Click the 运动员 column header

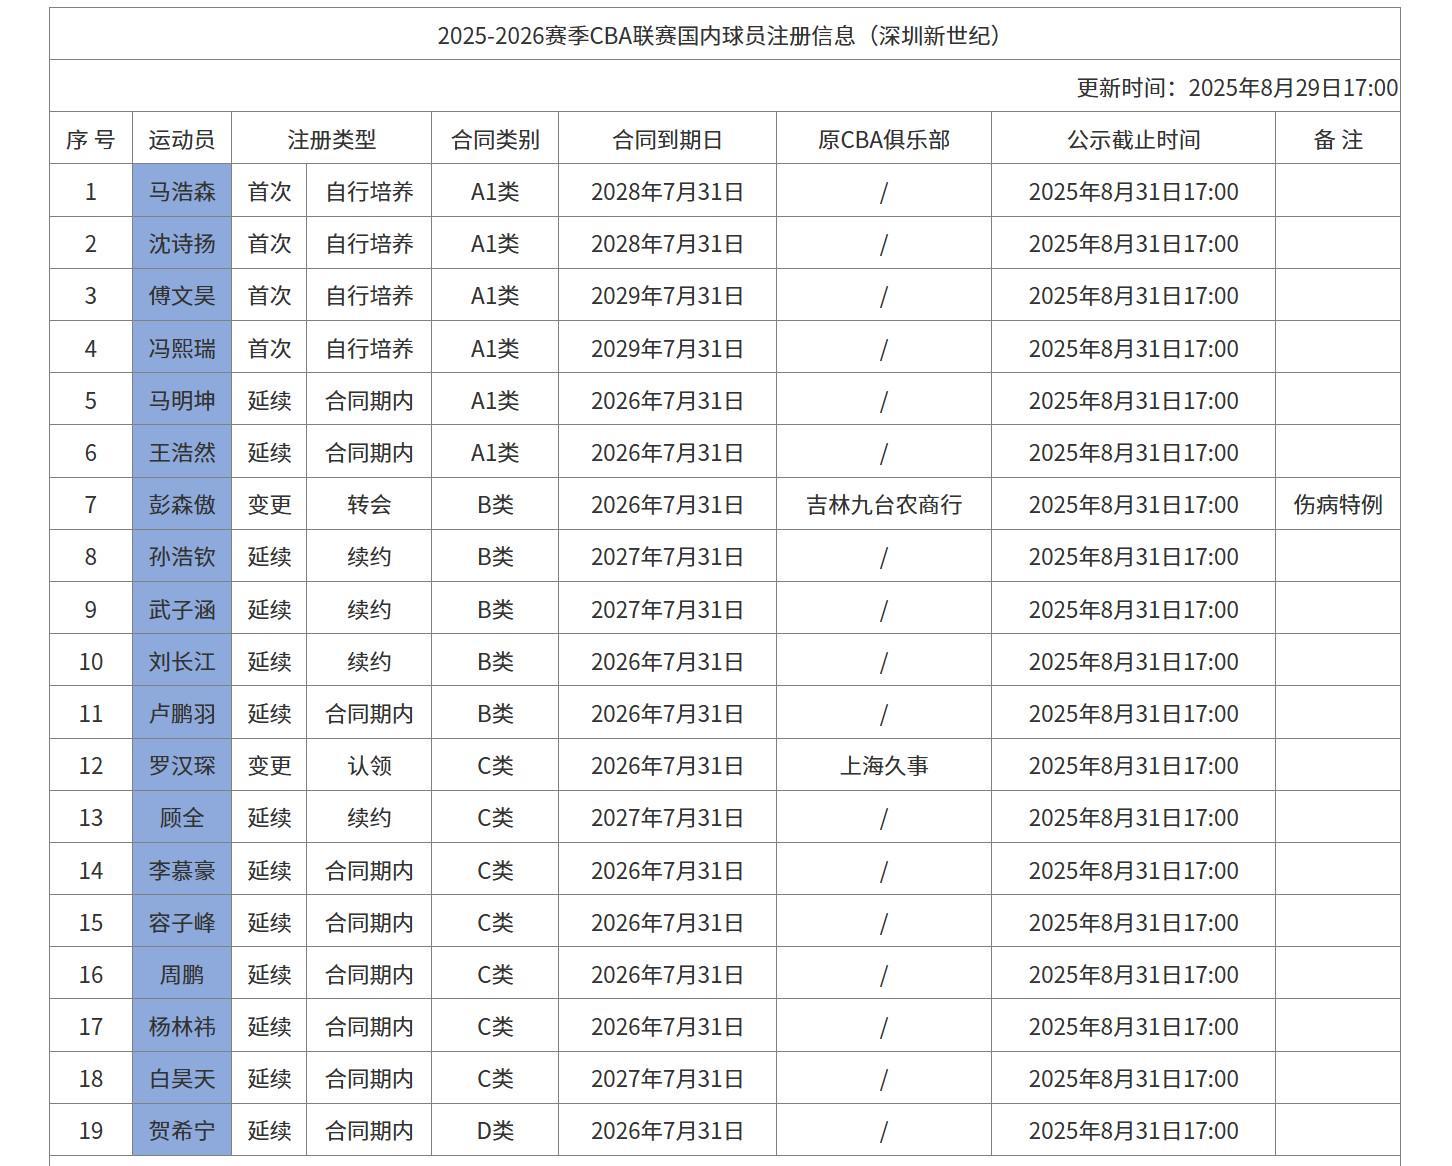(x=182, y=139)
